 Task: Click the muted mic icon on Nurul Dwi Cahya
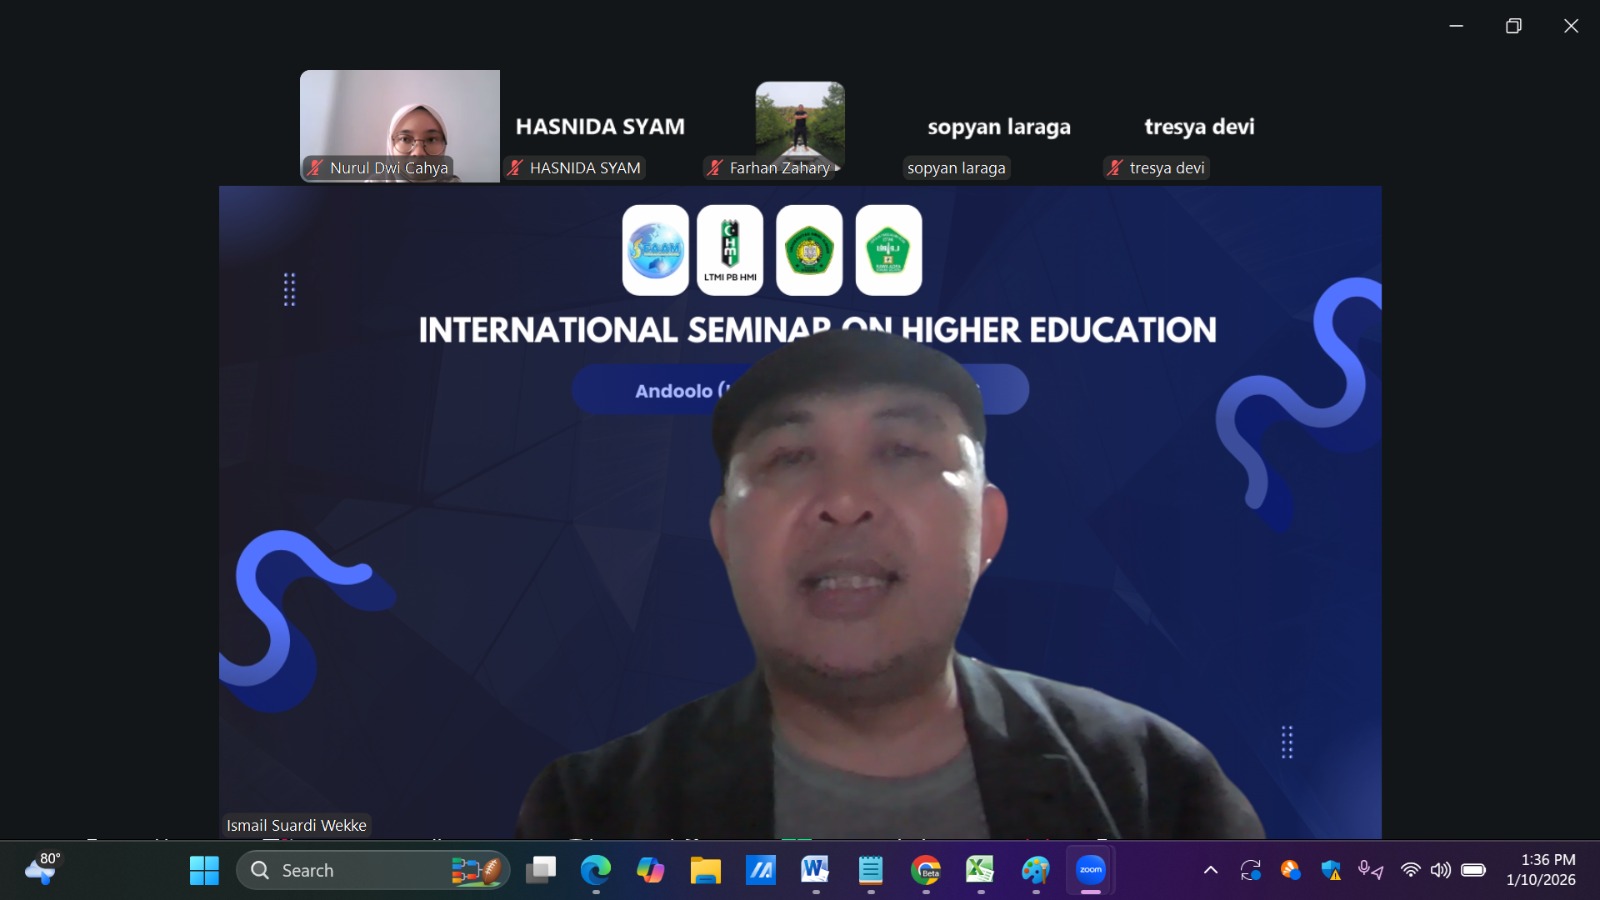click(x=315, y=168)
